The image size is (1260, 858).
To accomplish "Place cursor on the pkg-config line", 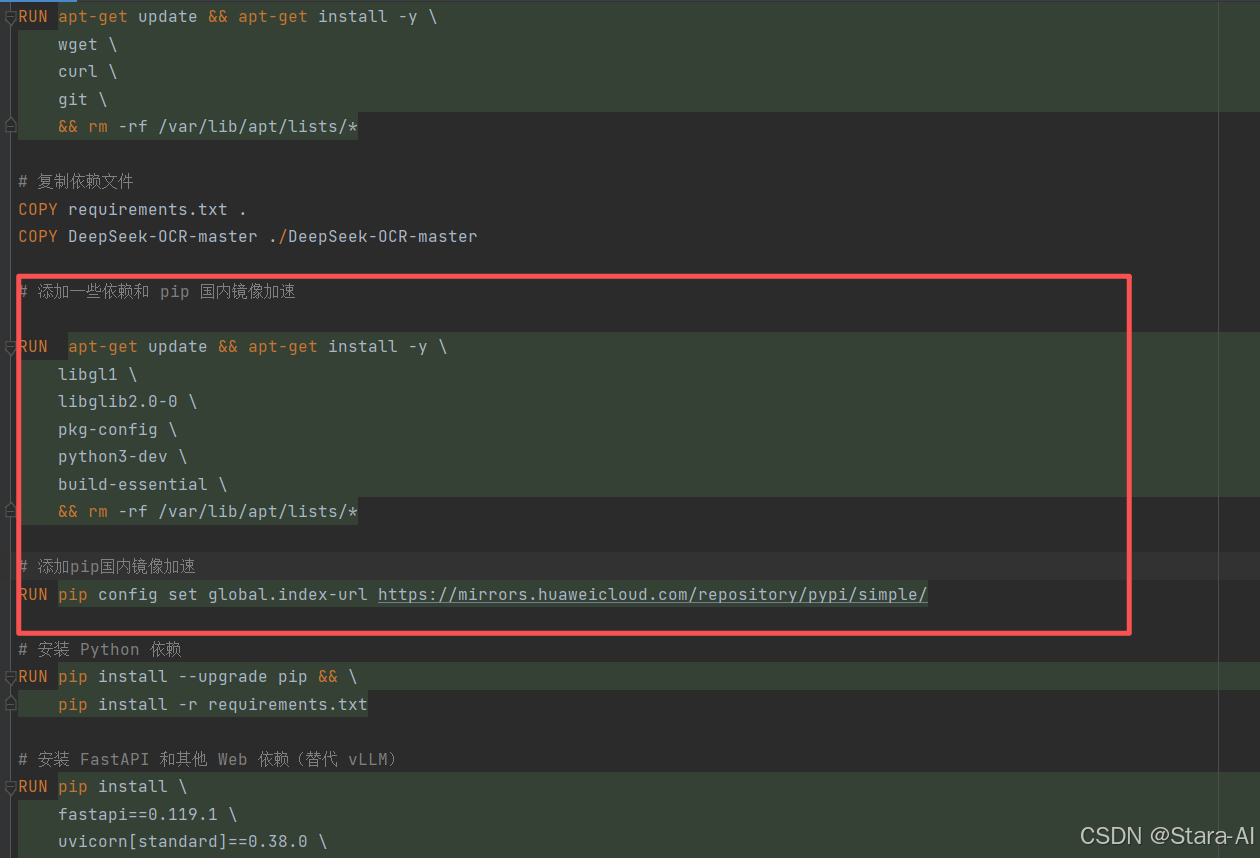I will tap(117, 430).
